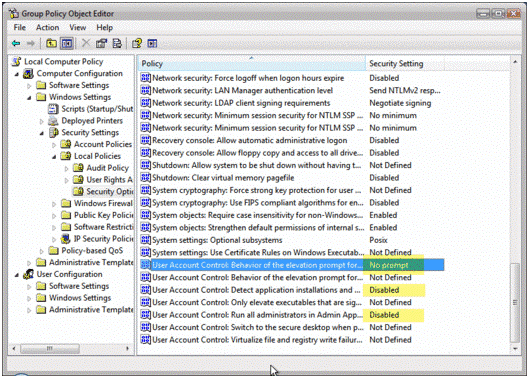Click the icon beside Network security: LDAP client signing
529x378 pixels.
coord(145,103)
